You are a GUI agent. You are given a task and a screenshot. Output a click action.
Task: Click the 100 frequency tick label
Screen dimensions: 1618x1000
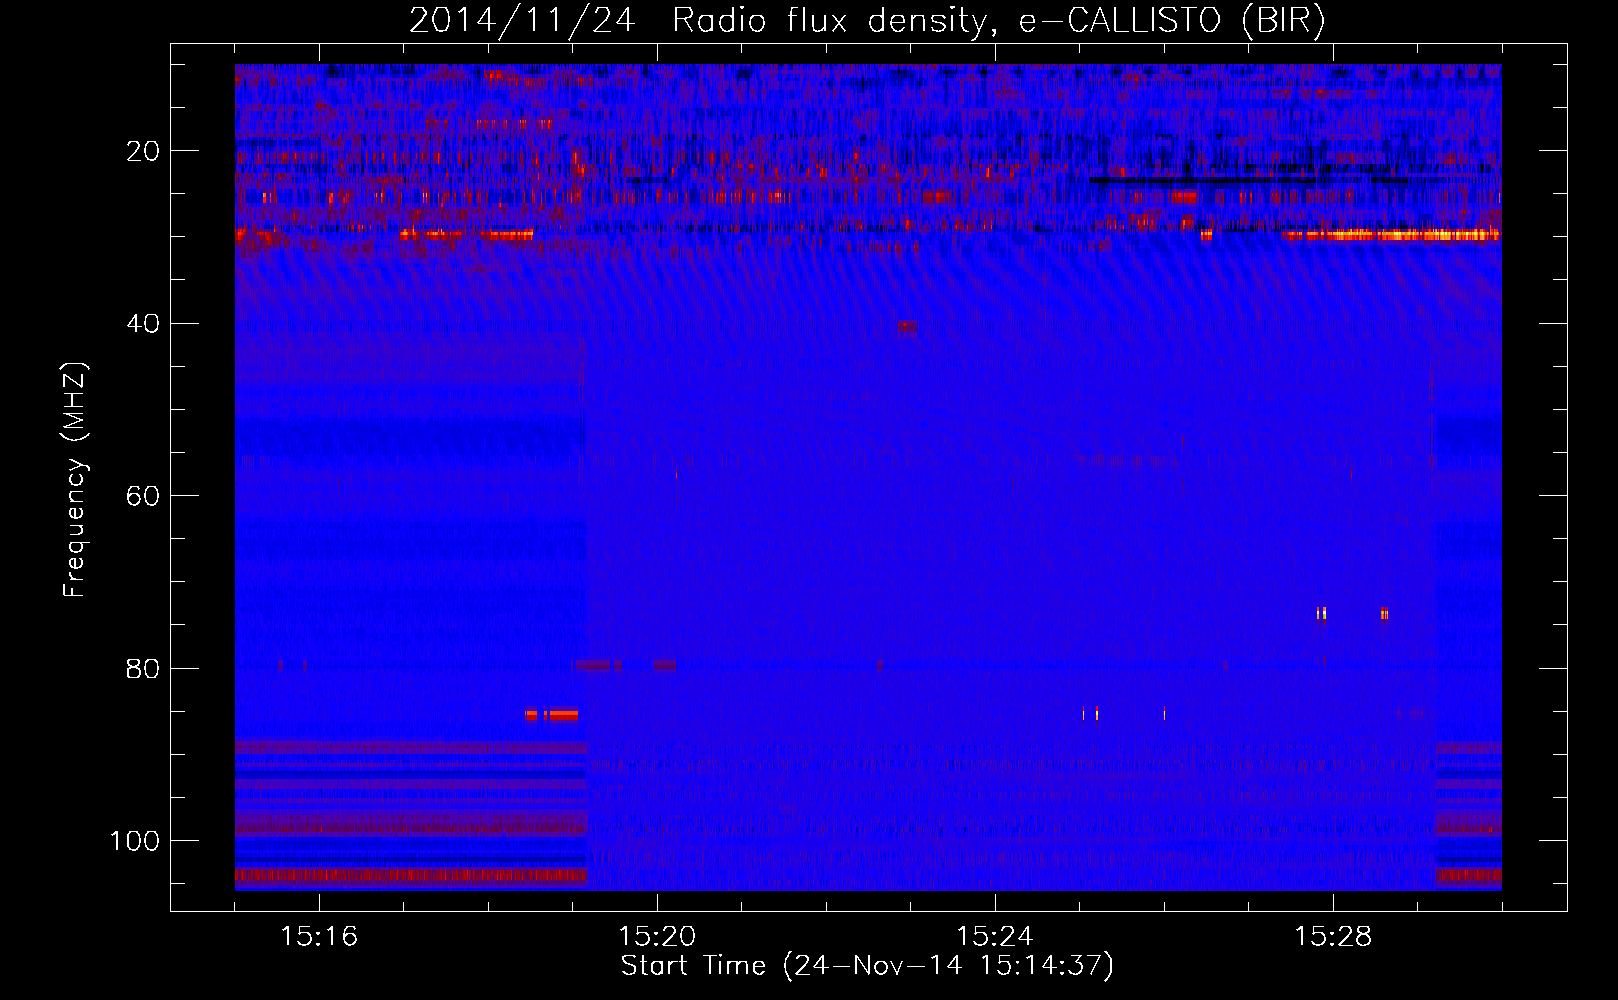[x=135, y=841]
